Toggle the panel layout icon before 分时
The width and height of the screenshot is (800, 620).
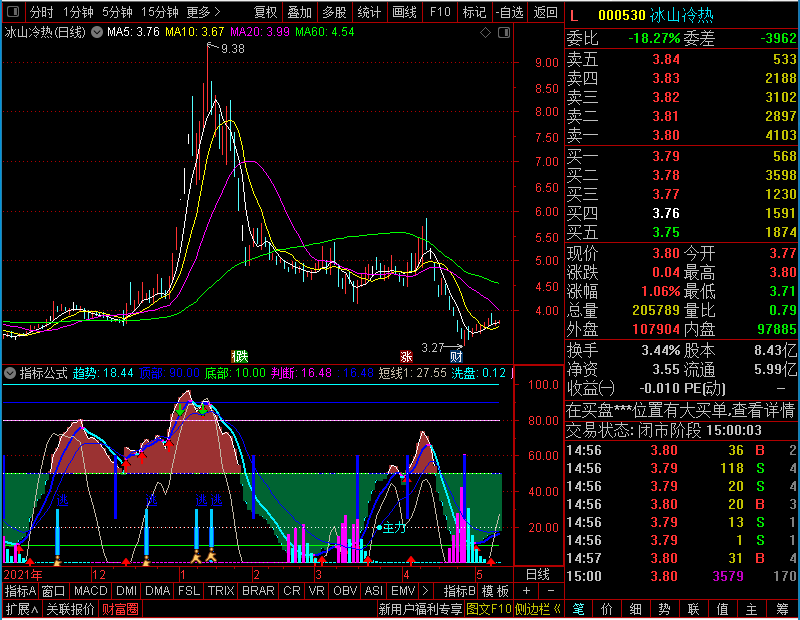(x=13, y=11)
